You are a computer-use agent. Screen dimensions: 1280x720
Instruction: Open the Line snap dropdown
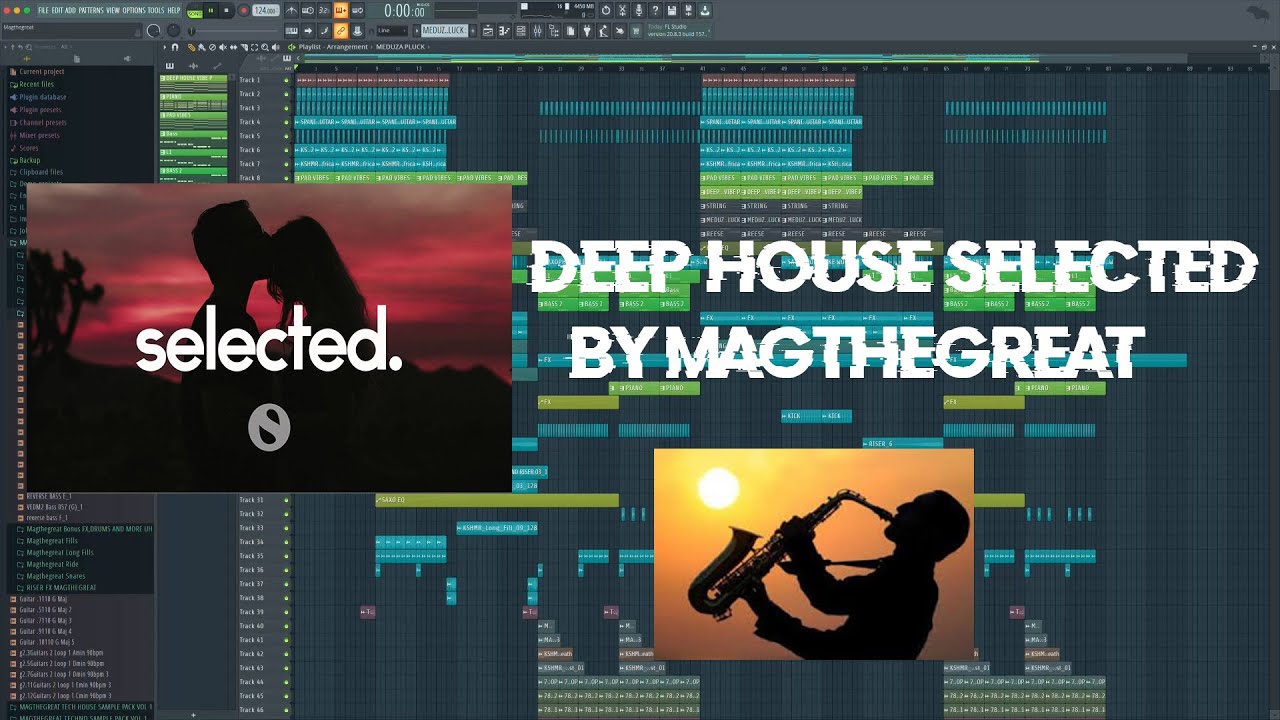391,31
